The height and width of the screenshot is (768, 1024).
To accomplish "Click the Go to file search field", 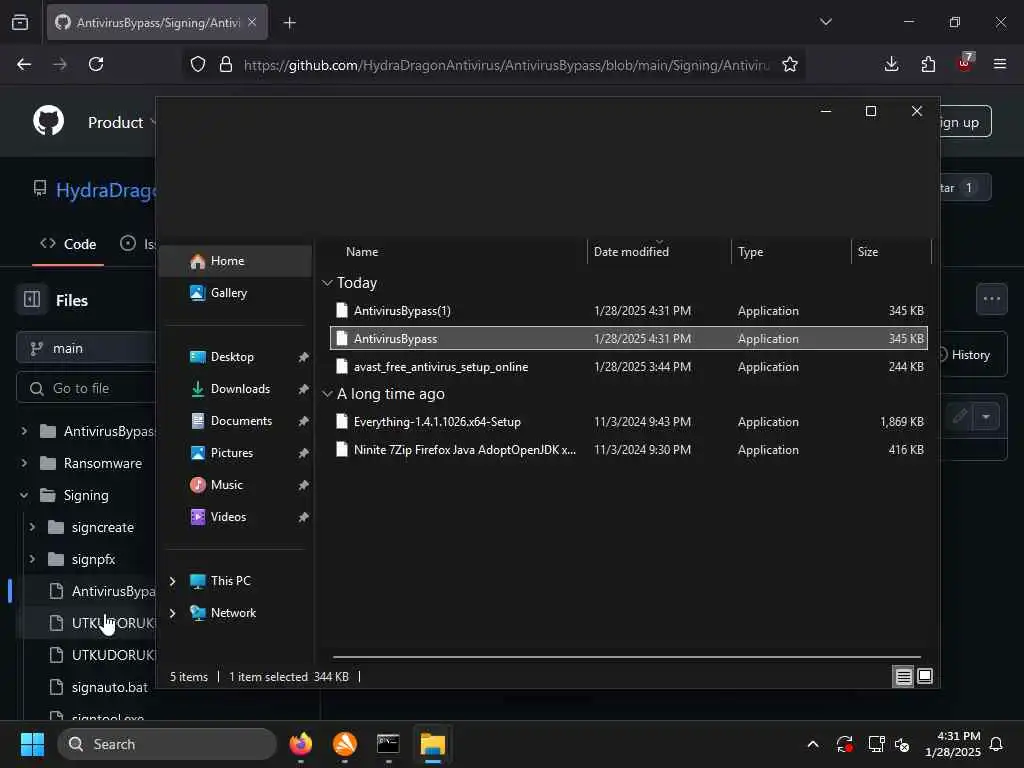I will [x=86, y=389].
